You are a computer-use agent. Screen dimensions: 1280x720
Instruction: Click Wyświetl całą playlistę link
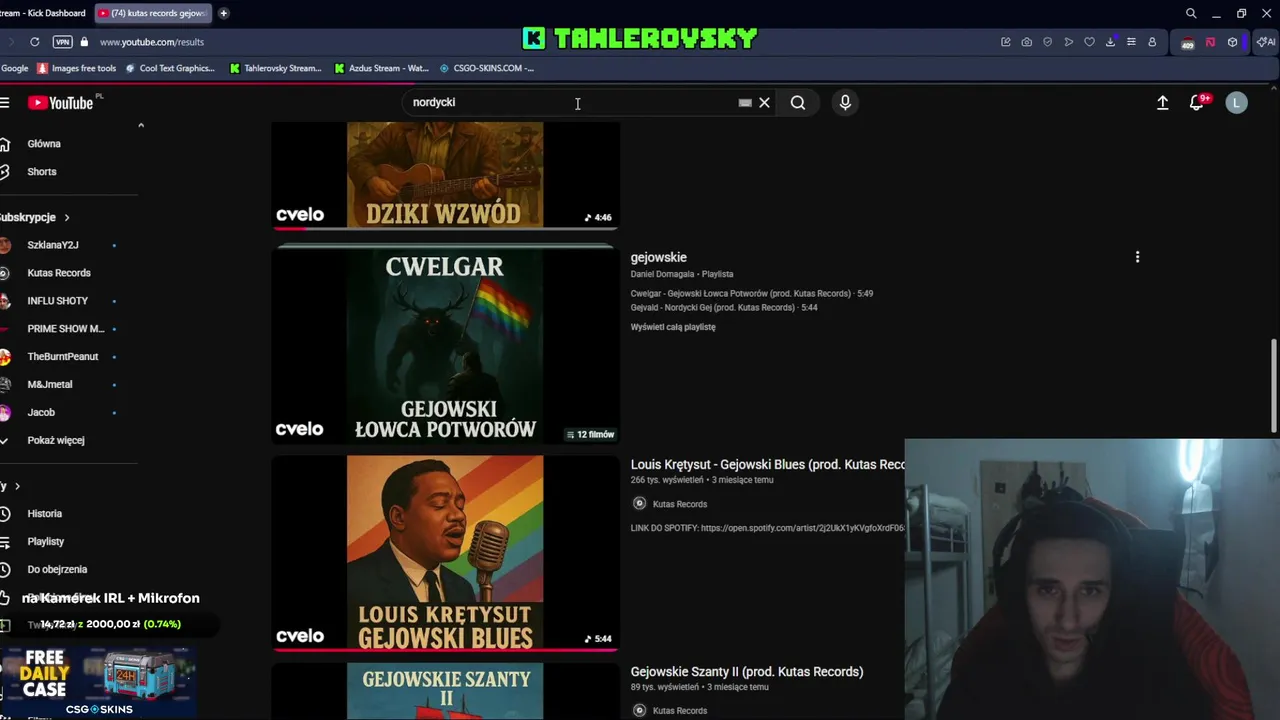[x=673, y=327]
